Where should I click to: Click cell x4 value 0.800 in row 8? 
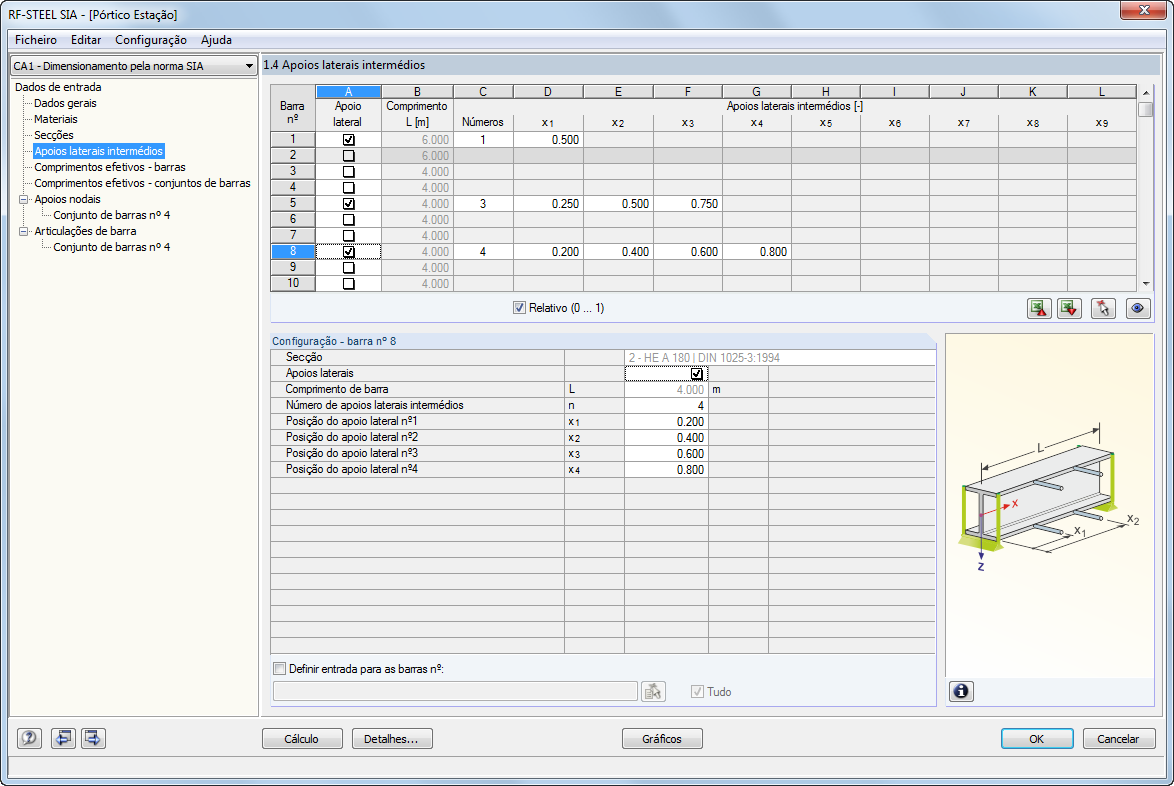point(756,252)
